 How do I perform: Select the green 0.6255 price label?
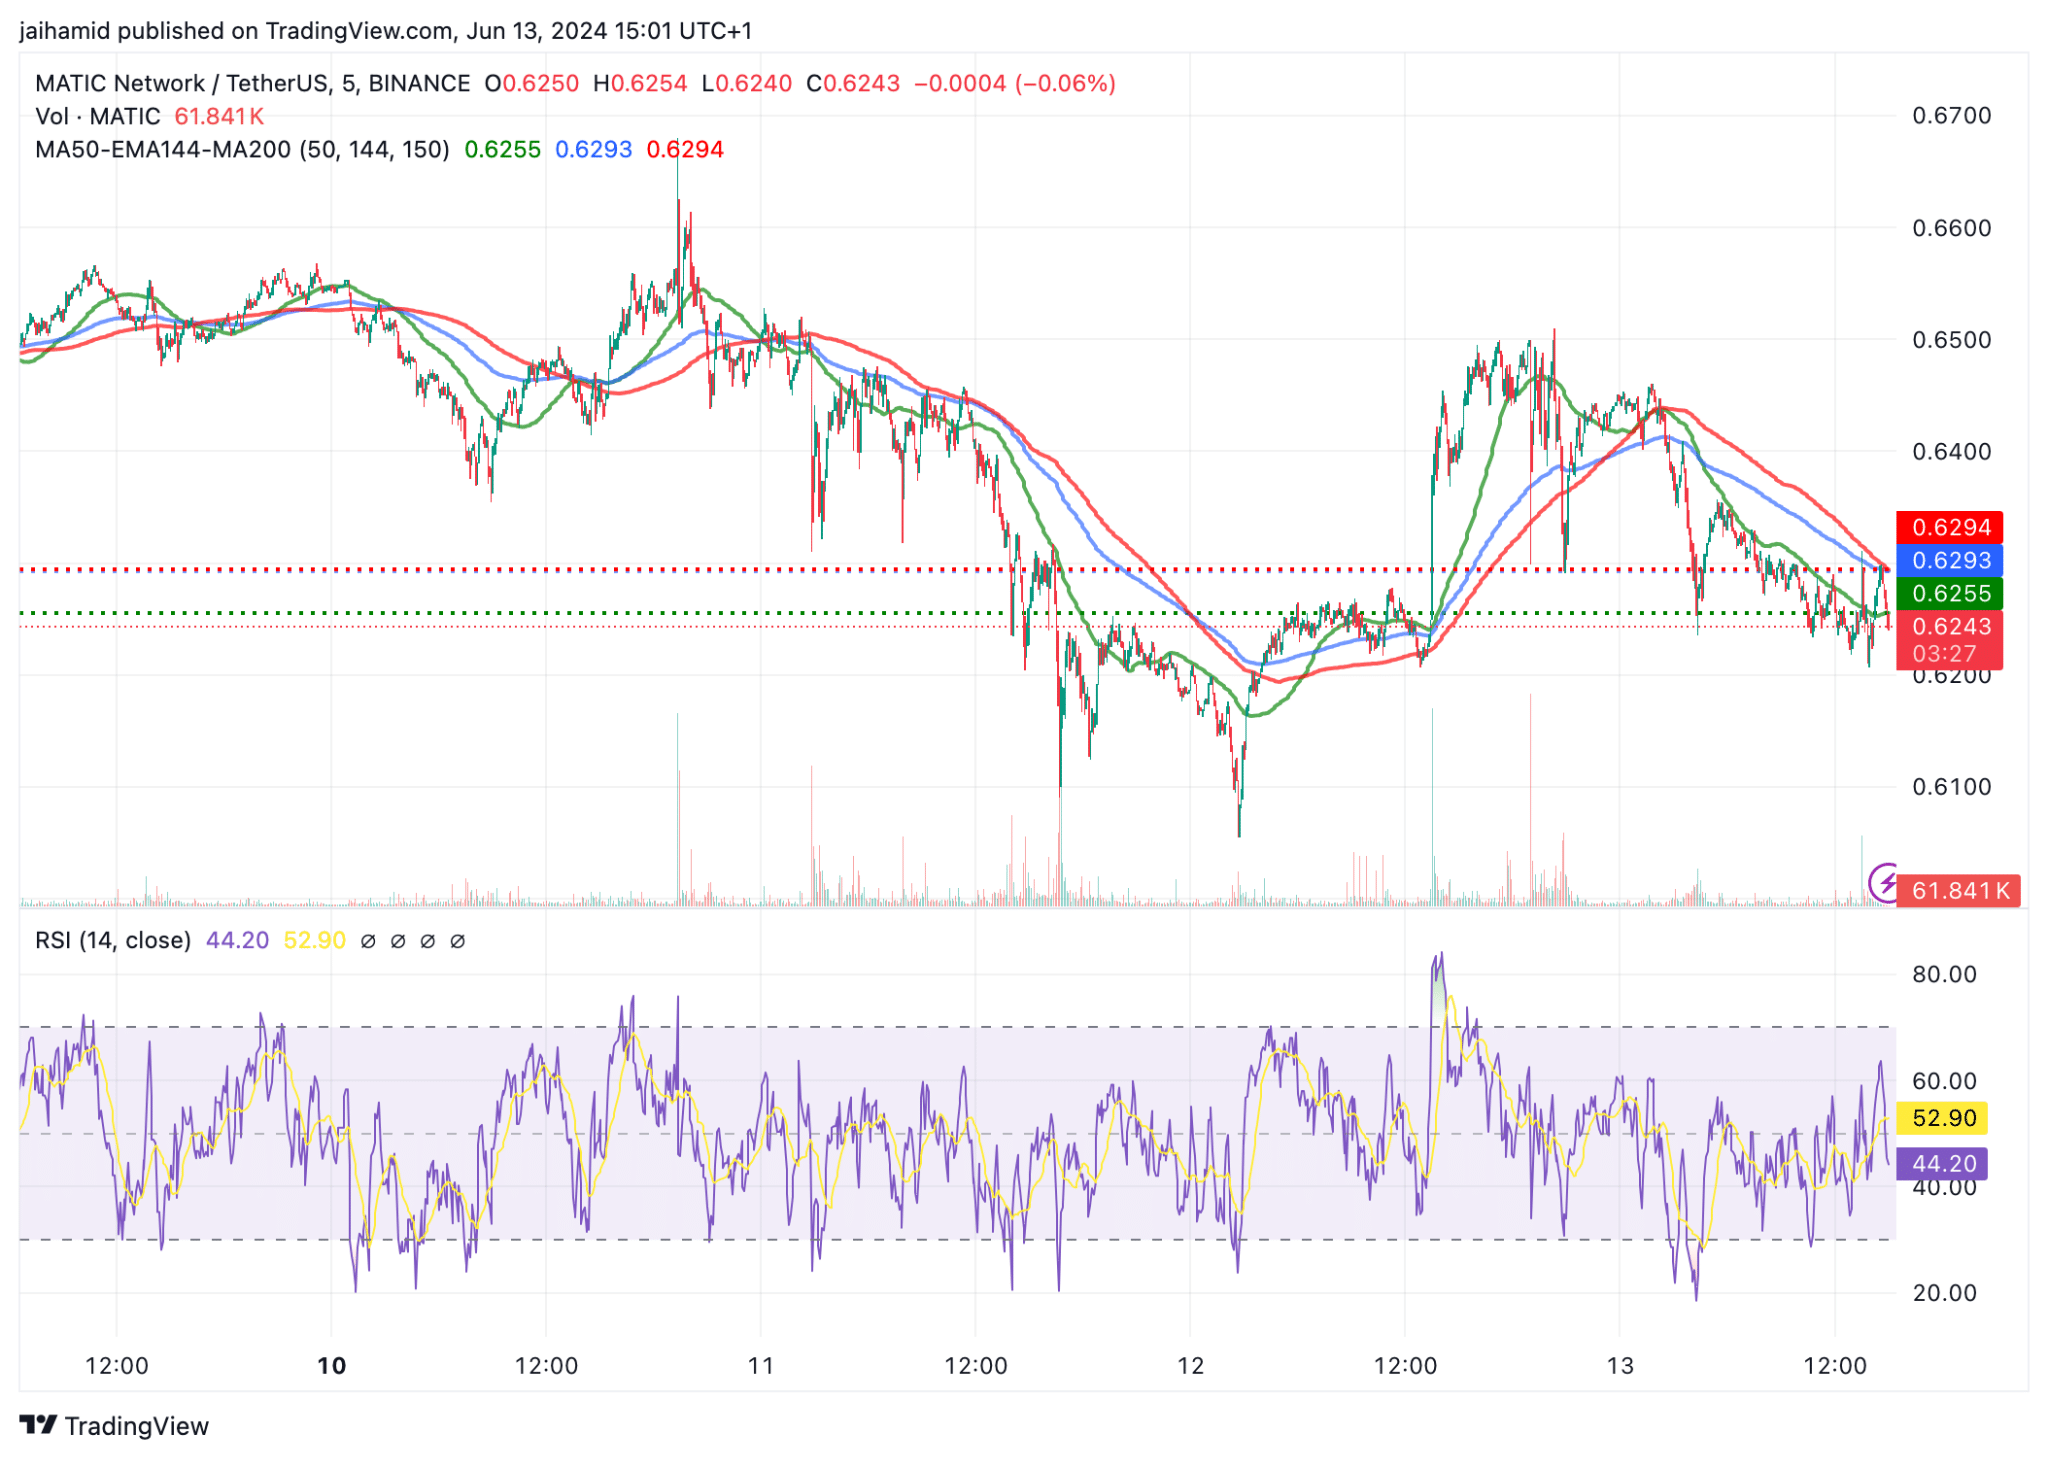[x=1949, y=593]
